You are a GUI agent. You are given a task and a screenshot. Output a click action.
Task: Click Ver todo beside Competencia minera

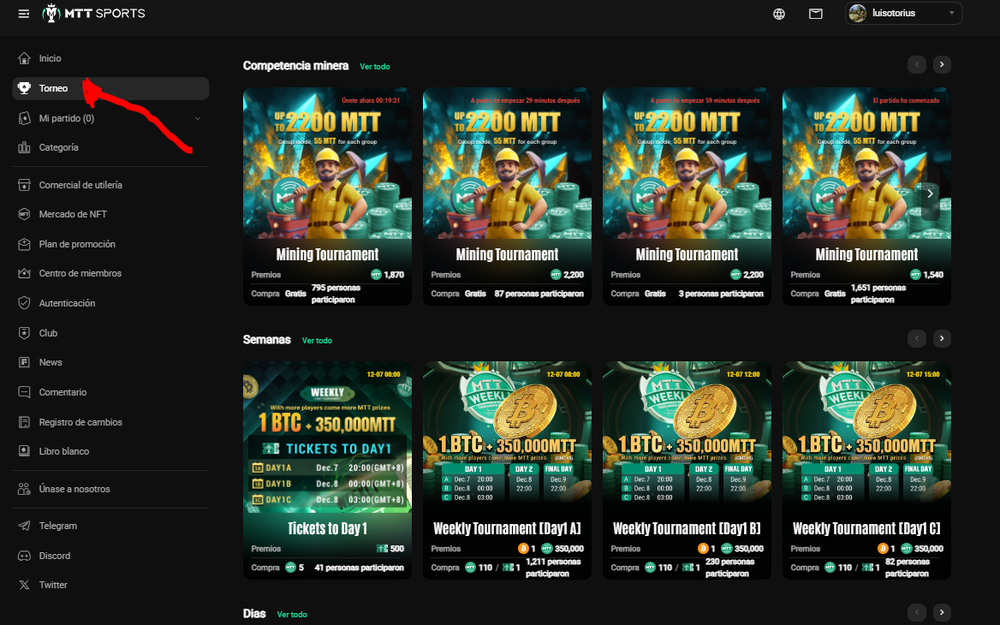coord(375,67)
